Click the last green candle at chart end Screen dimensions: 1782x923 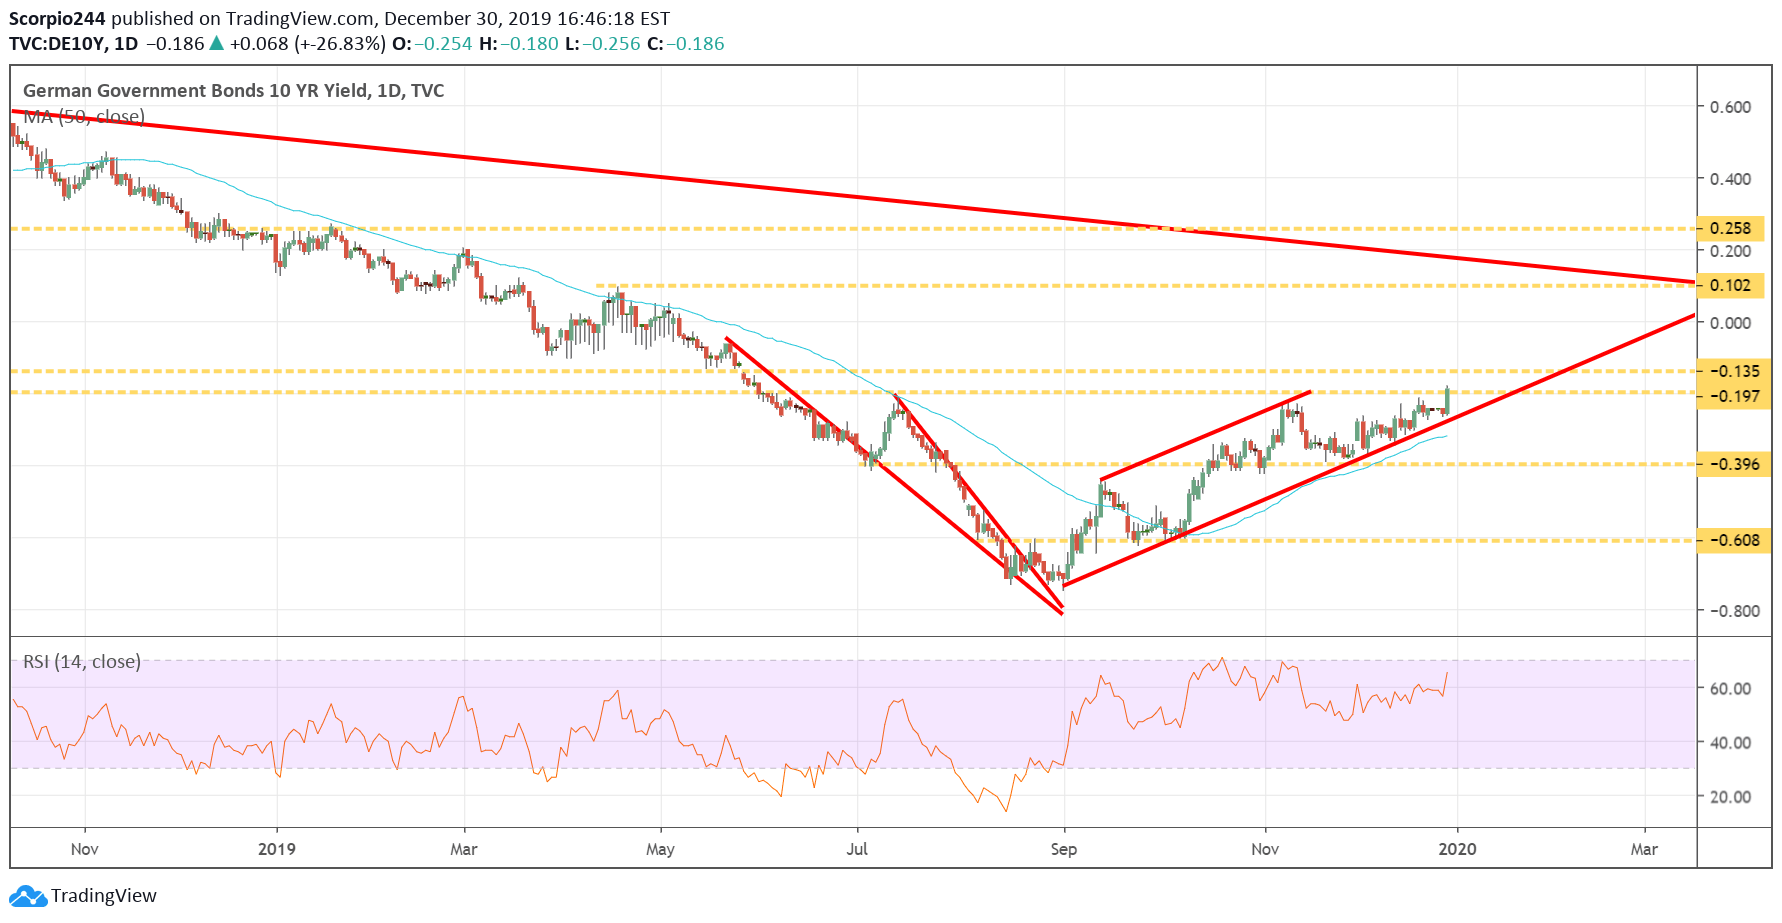[x=1447, y=399]
